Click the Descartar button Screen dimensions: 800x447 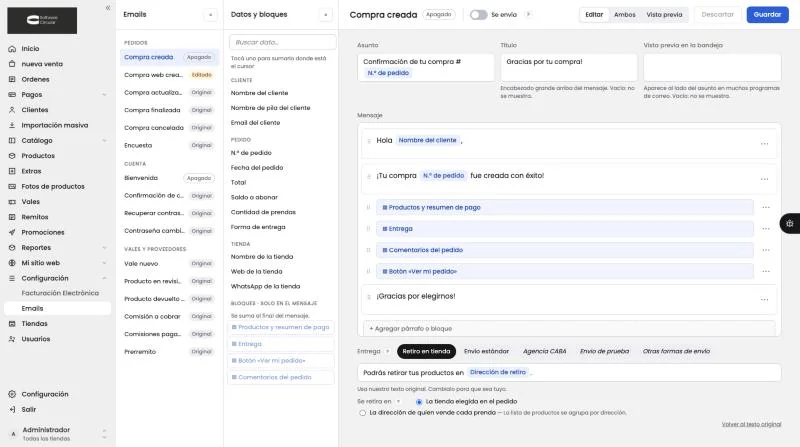tap(717, 15)
